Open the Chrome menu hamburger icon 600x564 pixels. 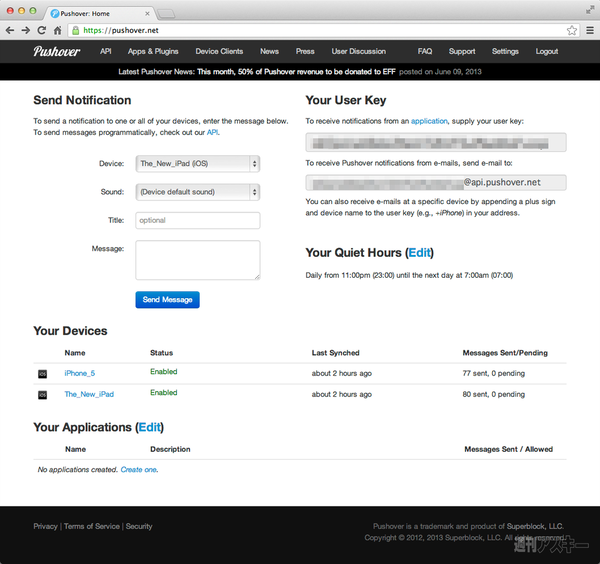point(590,30)
